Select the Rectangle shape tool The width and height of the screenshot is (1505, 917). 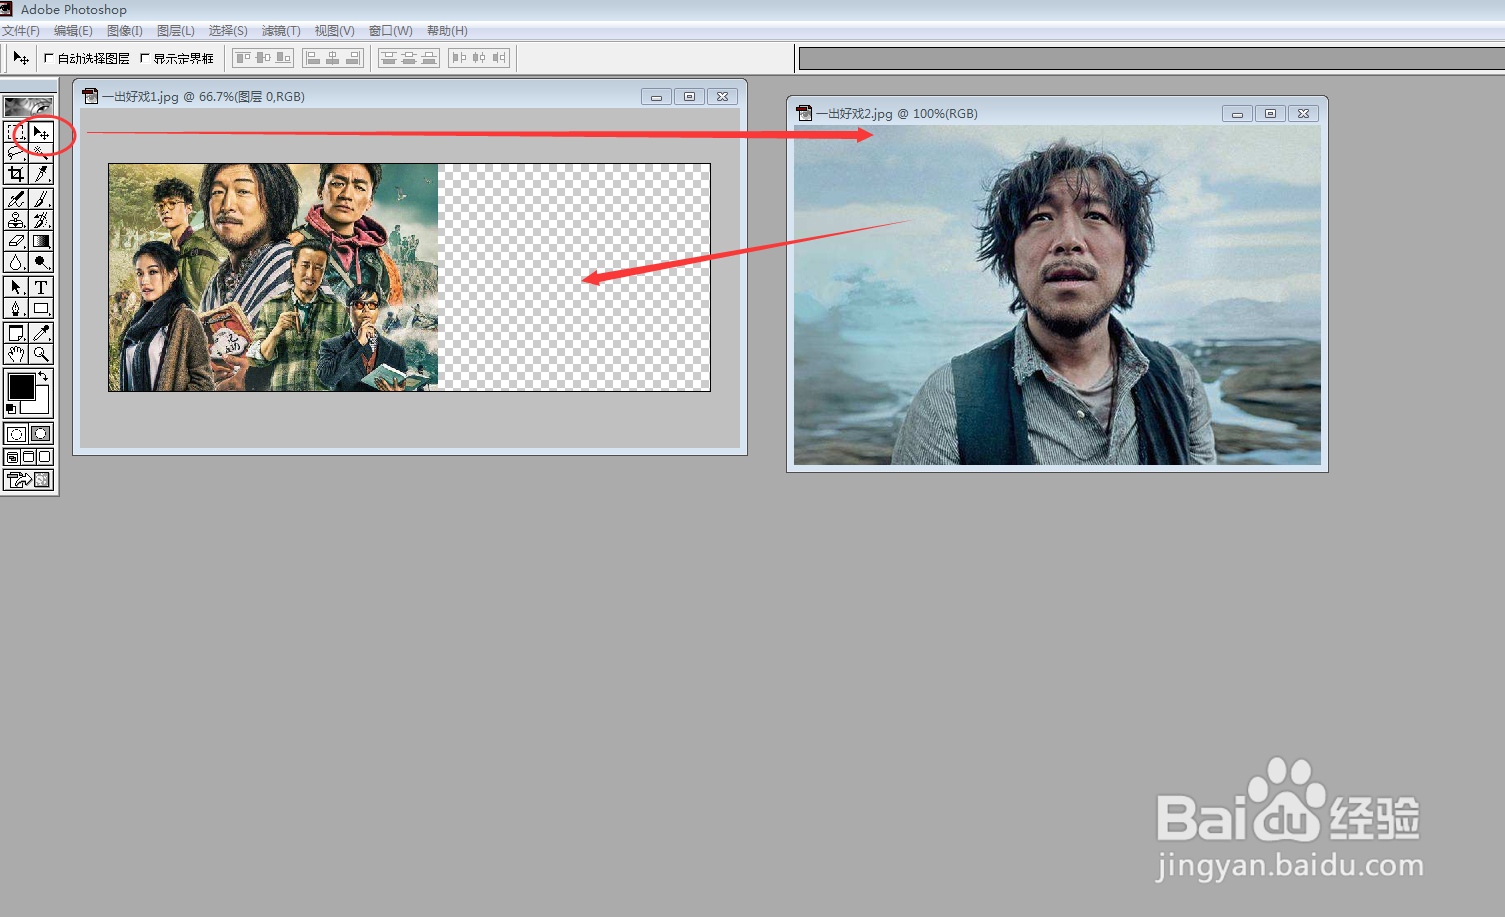click(41, 308)
